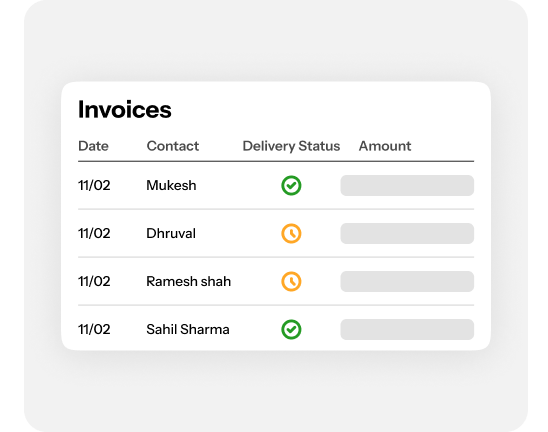Click the amount placeholder in Ramesh shah's row
The width and height of the screenshot is (548, 432).
click(407, 281)
